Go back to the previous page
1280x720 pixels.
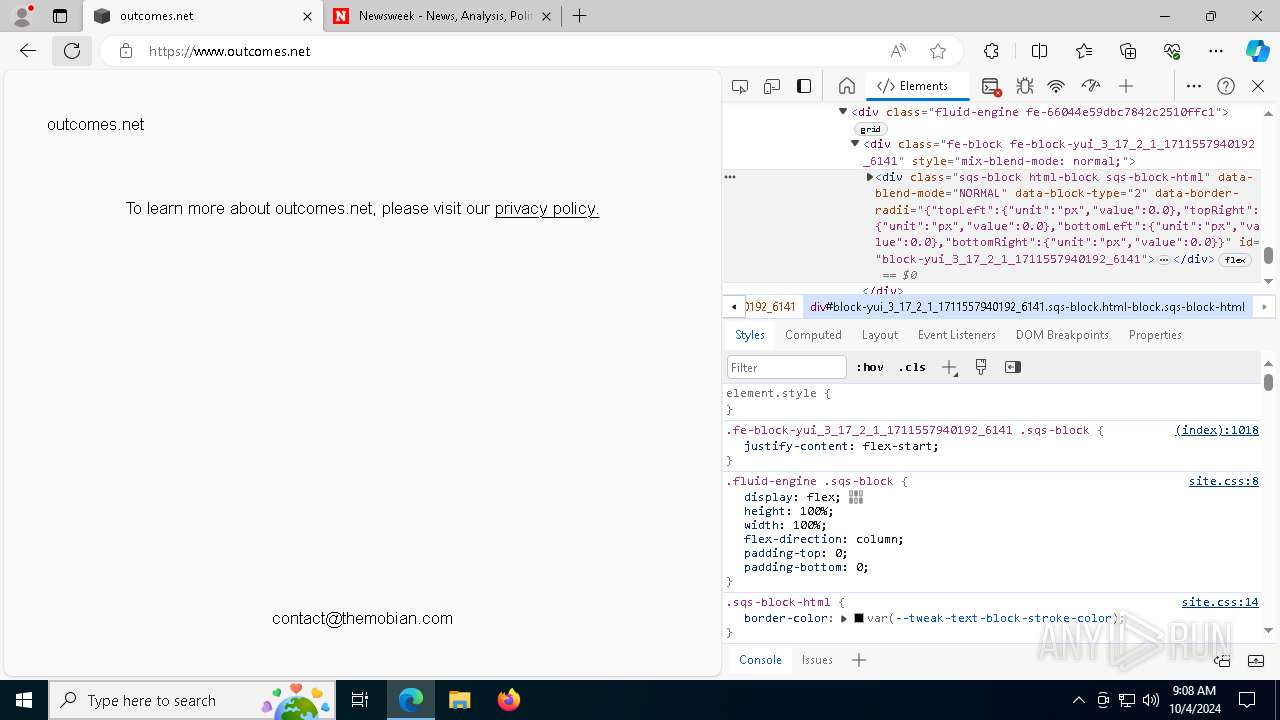[x=28, y=51]
